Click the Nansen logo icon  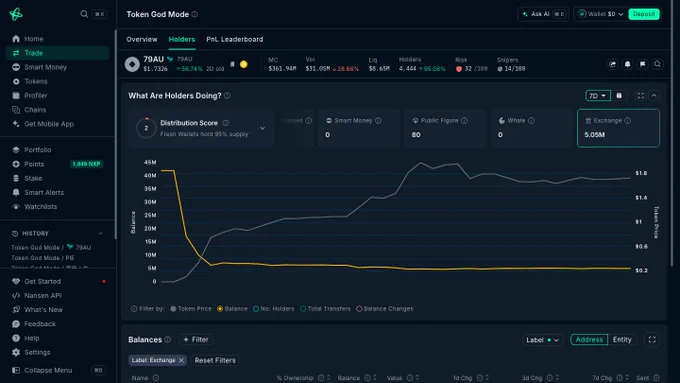tap(16, 14)
